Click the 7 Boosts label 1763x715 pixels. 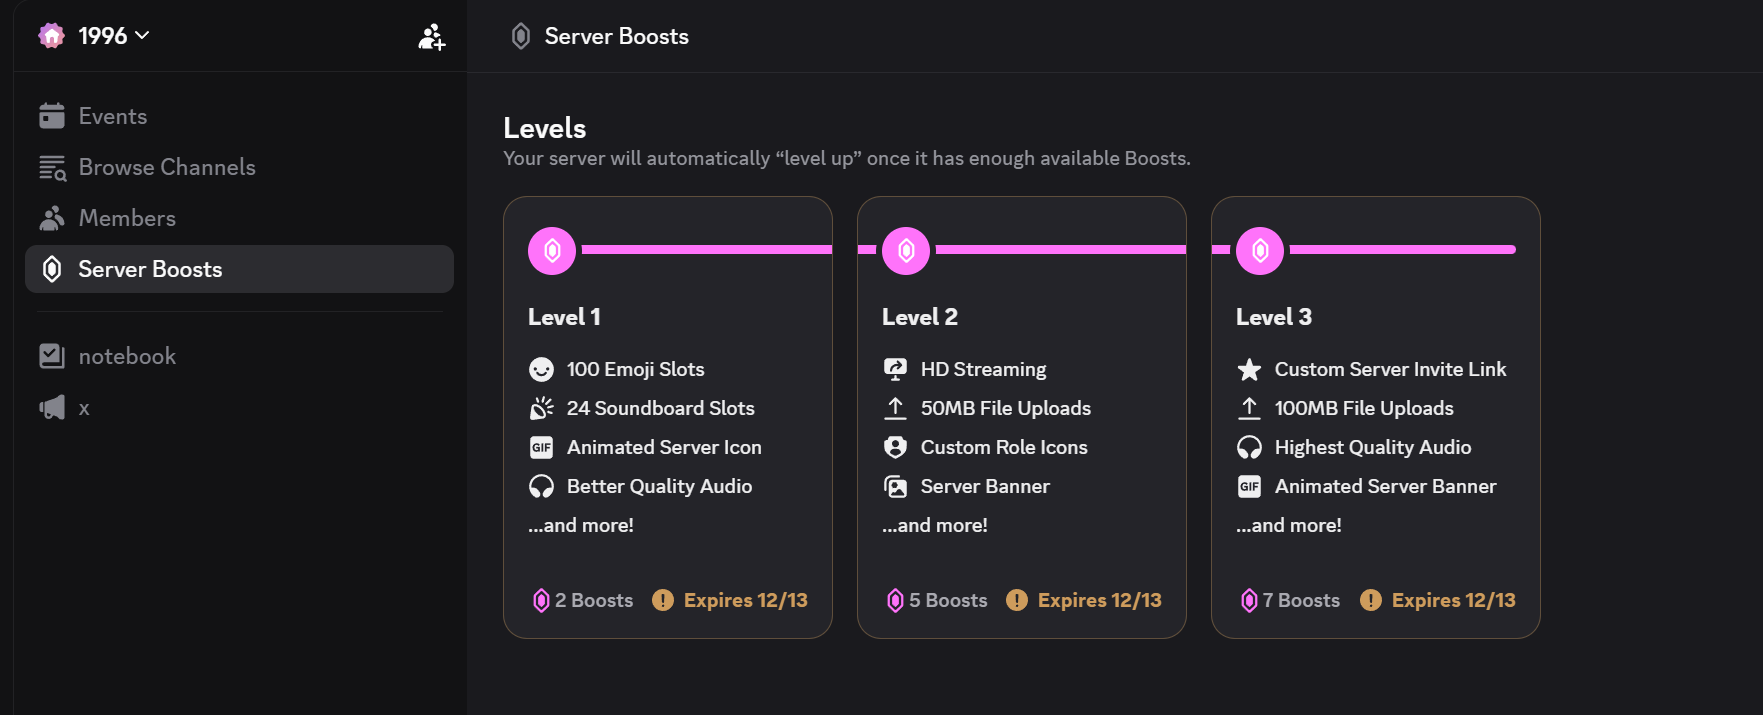pos(1301,600)
